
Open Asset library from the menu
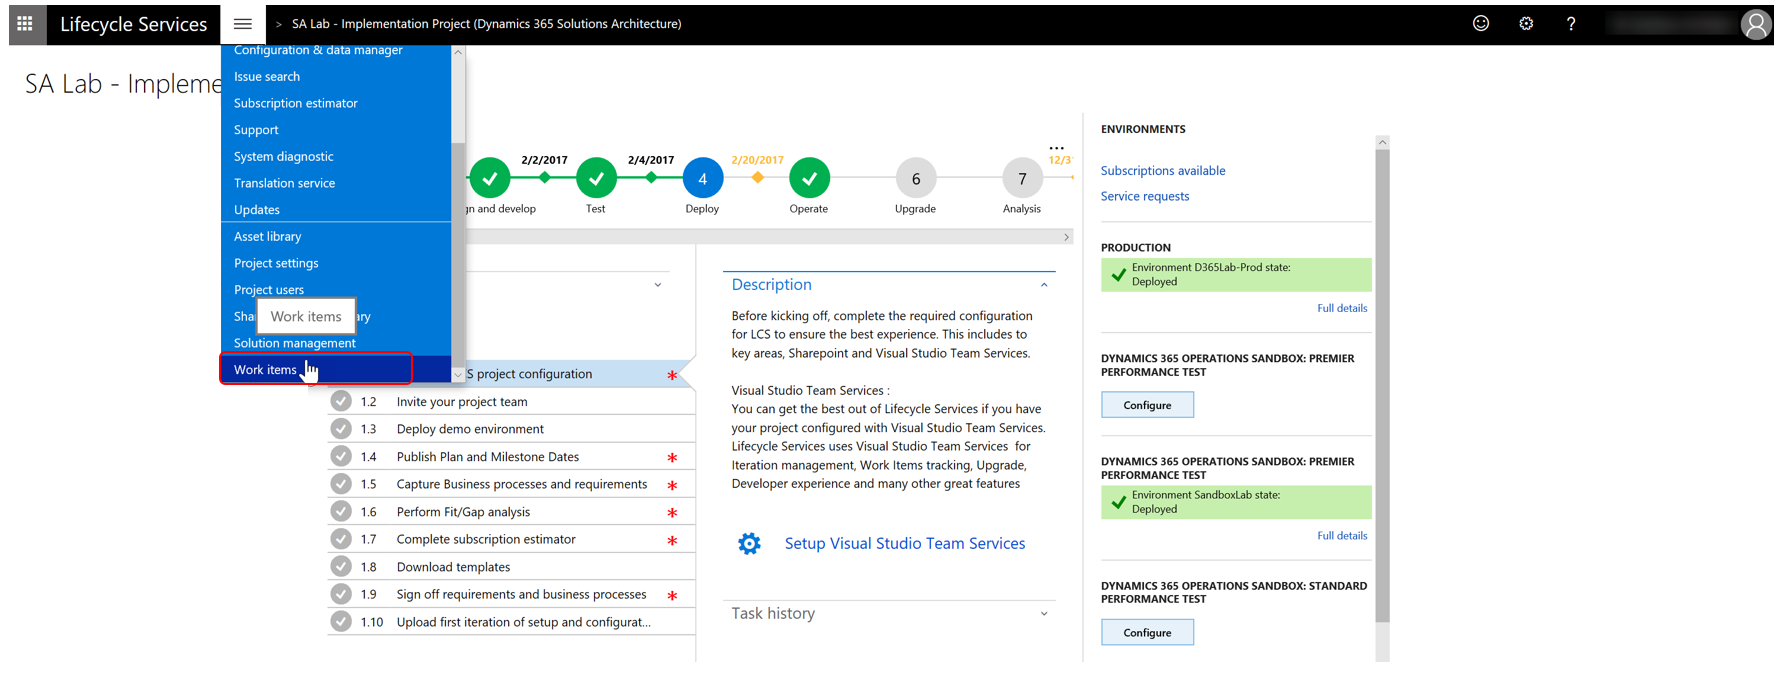click(x=268, y=236)
